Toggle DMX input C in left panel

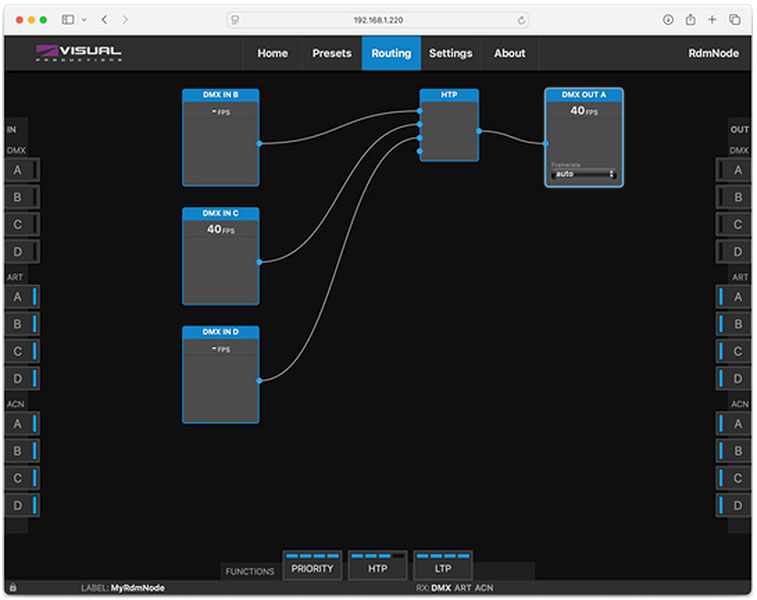click(21, 225)
